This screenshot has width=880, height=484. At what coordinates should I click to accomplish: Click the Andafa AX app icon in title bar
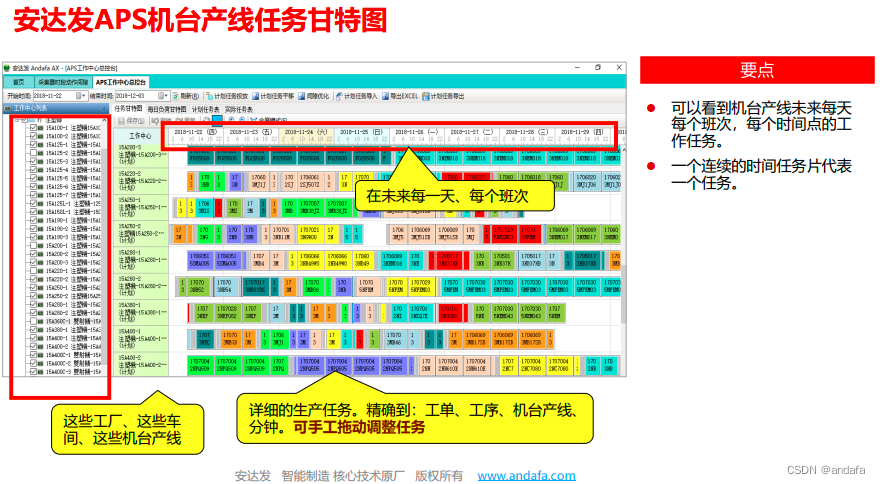pos(7,68)
